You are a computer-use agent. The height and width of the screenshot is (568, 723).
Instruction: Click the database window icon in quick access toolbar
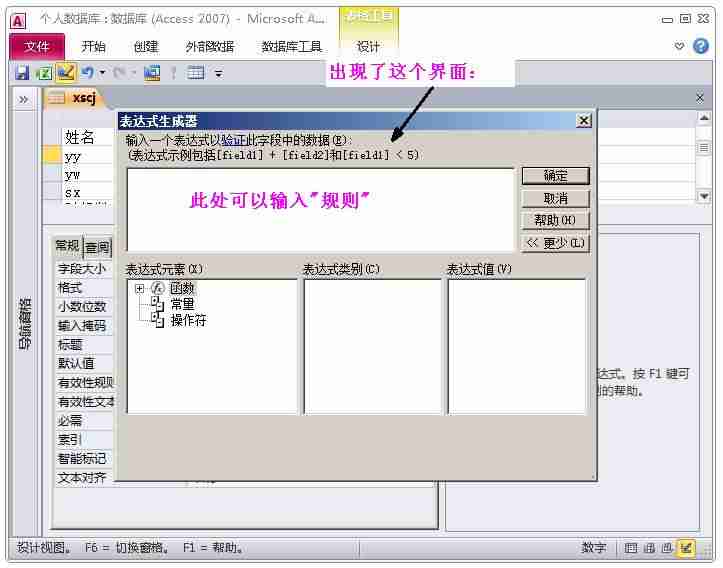pyautogui.click(x=152, y=73)
